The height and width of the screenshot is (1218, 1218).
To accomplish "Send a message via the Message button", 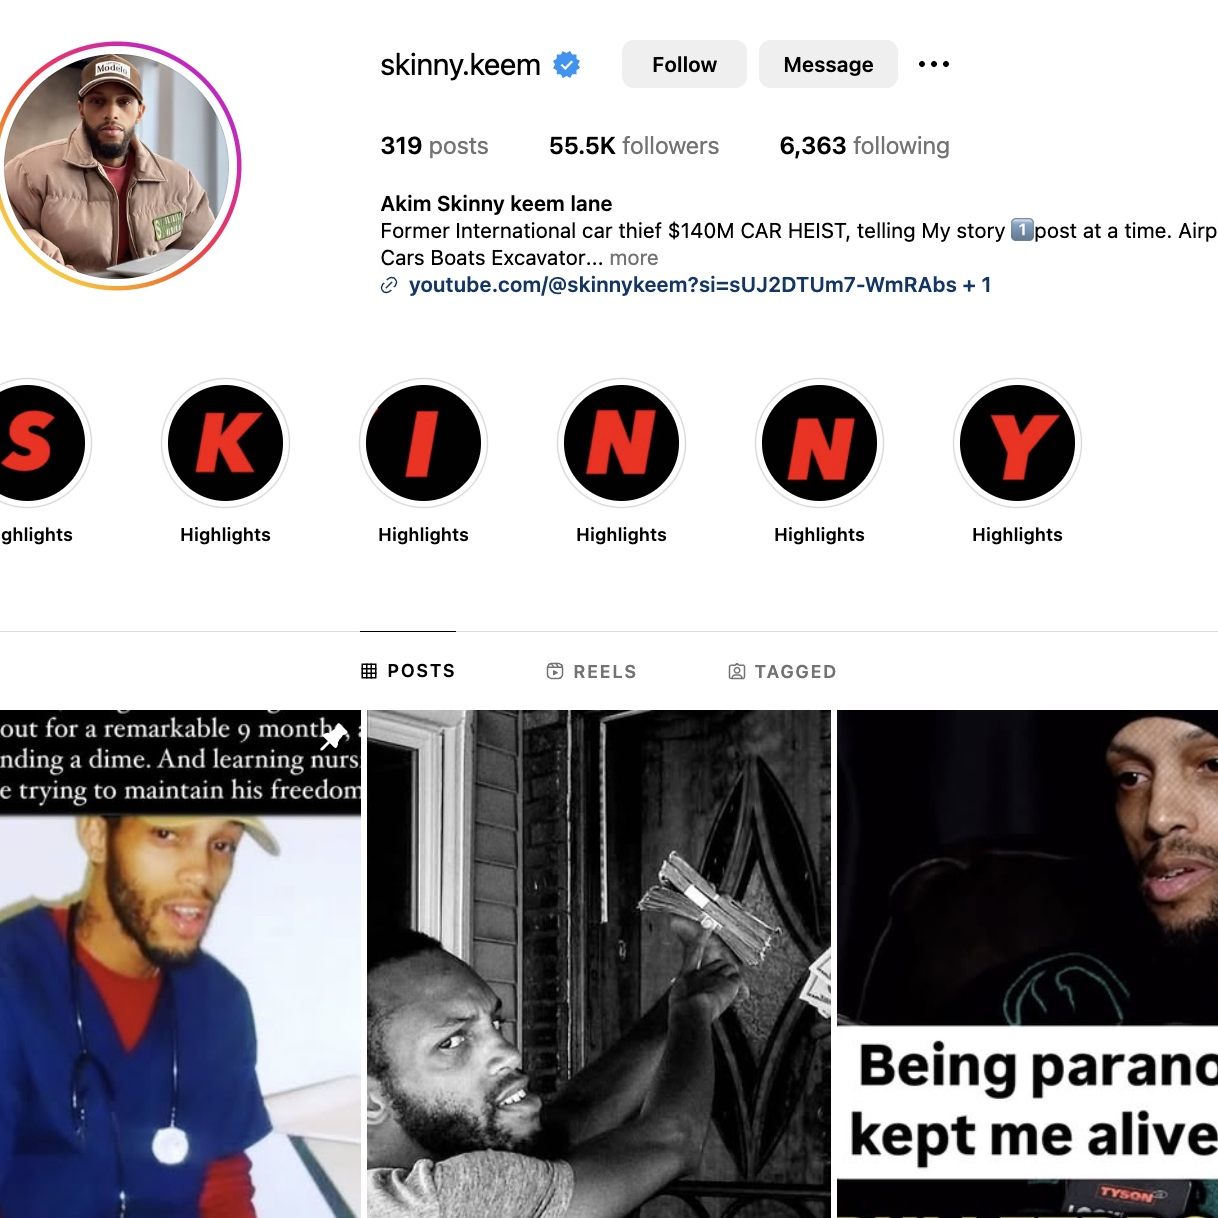I will 828,64.
